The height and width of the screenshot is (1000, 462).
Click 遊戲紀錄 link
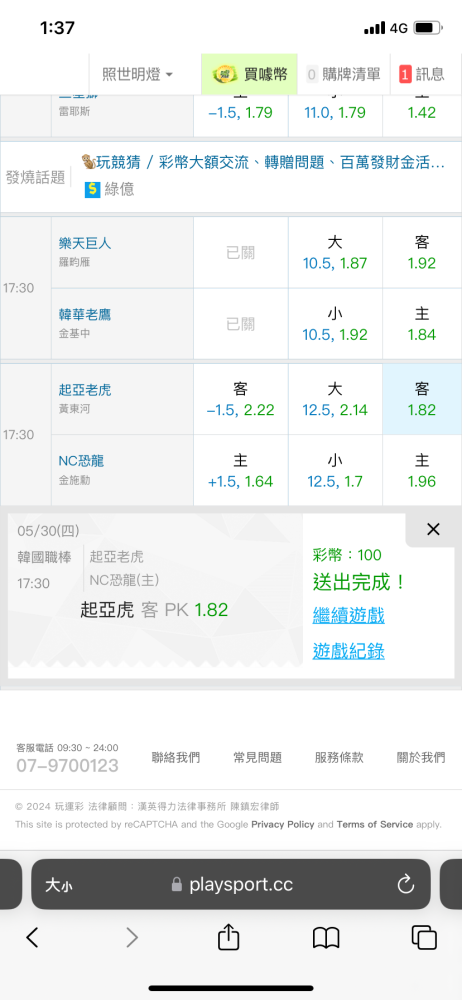pos(348,651)
